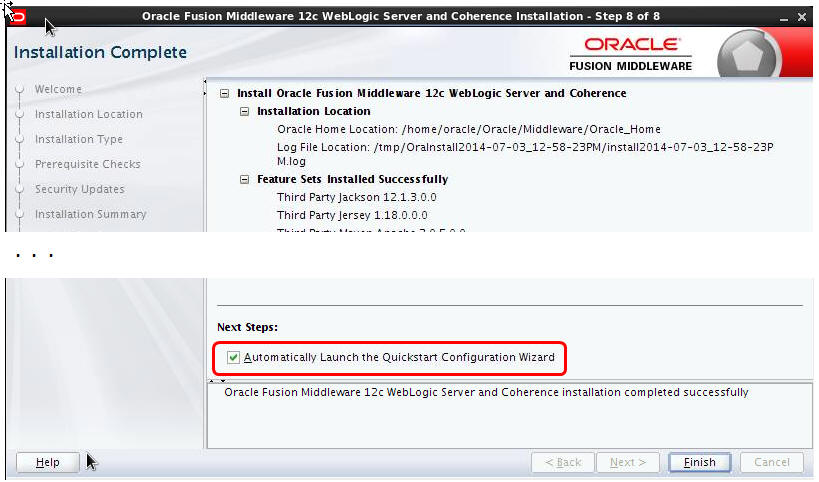Close the installer window
Screen dimensions: 819x482
(x=802, y=17)
